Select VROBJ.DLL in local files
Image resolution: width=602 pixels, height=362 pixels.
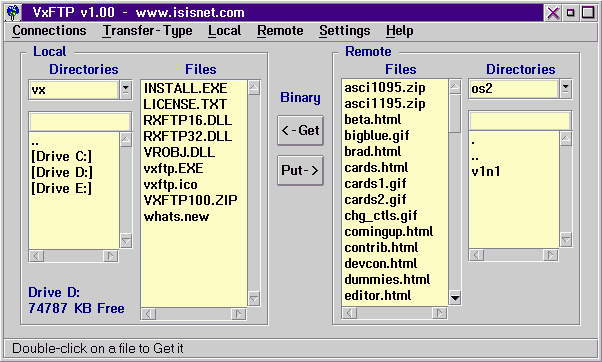click(179, 152)
